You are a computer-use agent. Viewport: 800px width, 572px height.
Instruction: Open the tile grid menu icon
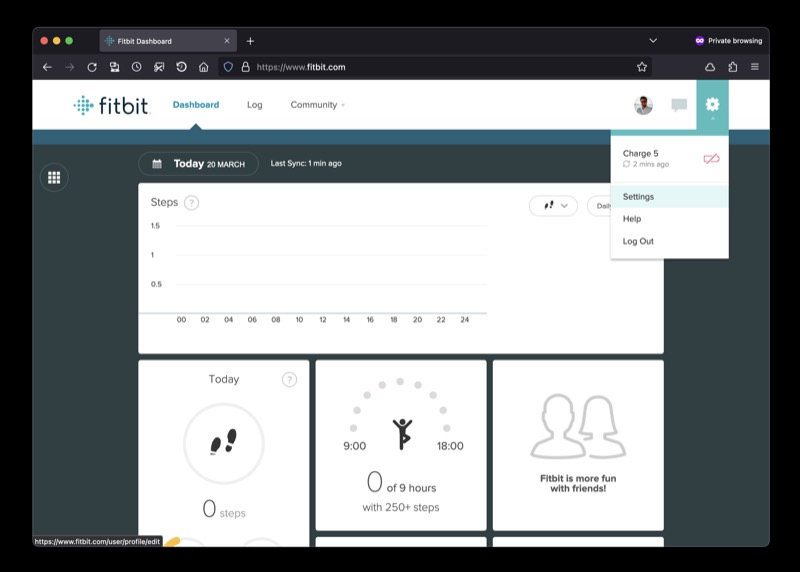tap(54, 177)
